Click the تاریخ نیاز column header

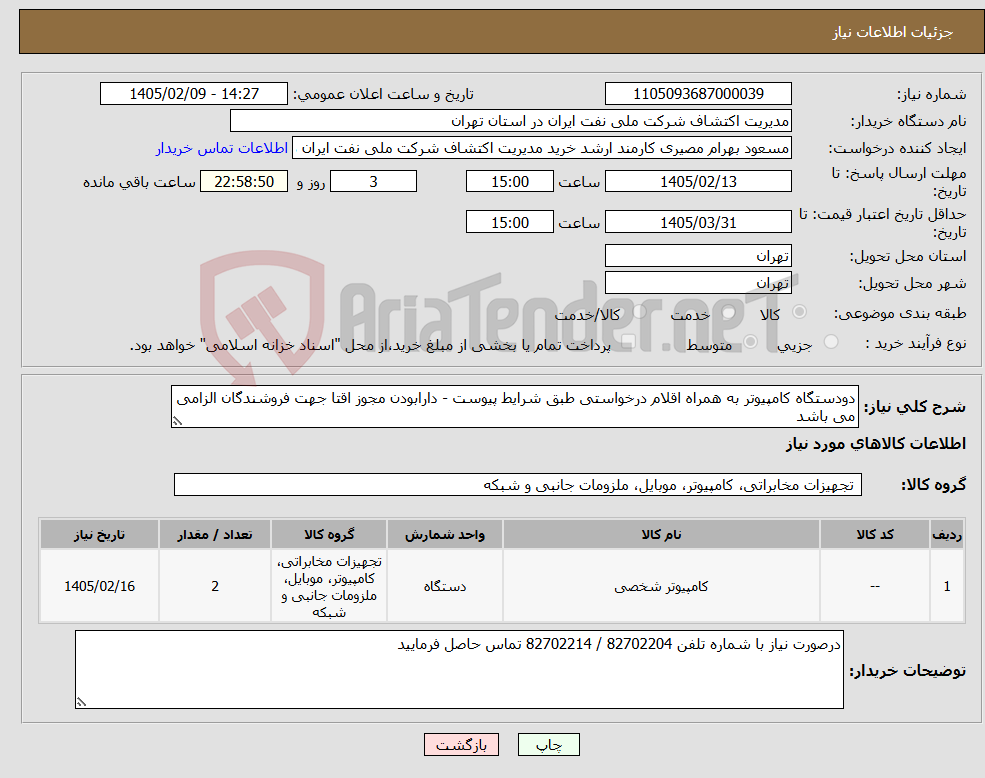point(99,534)
